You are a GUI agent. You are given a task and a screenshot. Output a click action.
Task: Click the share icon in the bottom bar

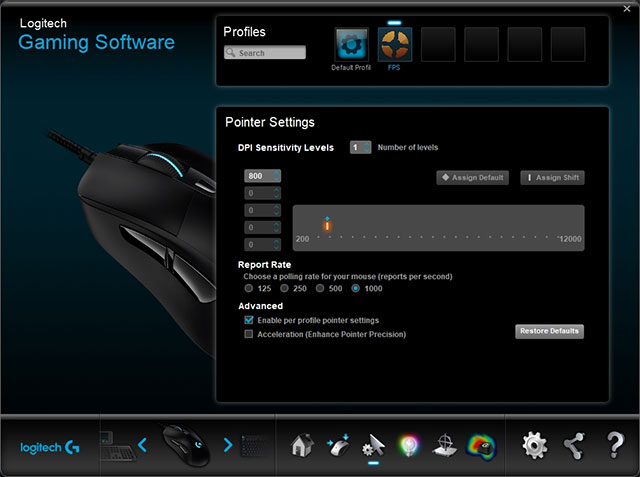pos(575,444)
